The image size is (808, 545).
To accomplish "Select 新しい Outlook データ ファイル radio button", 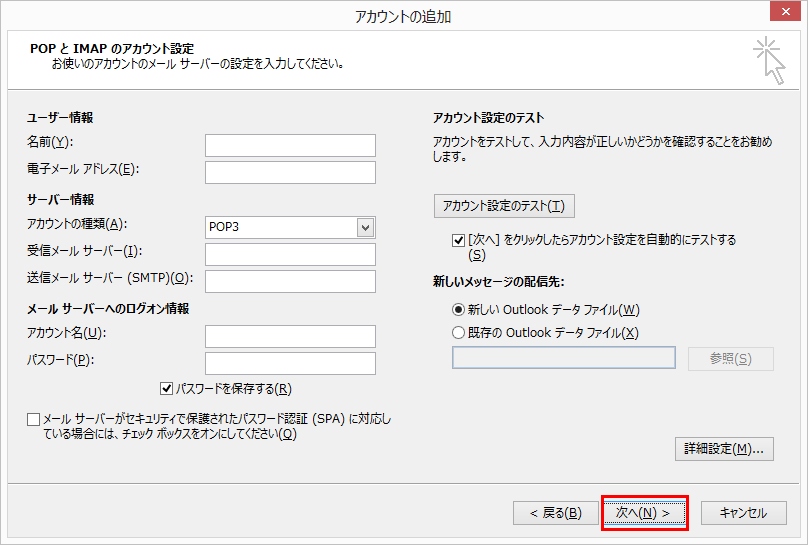I will tap(458, 310).
